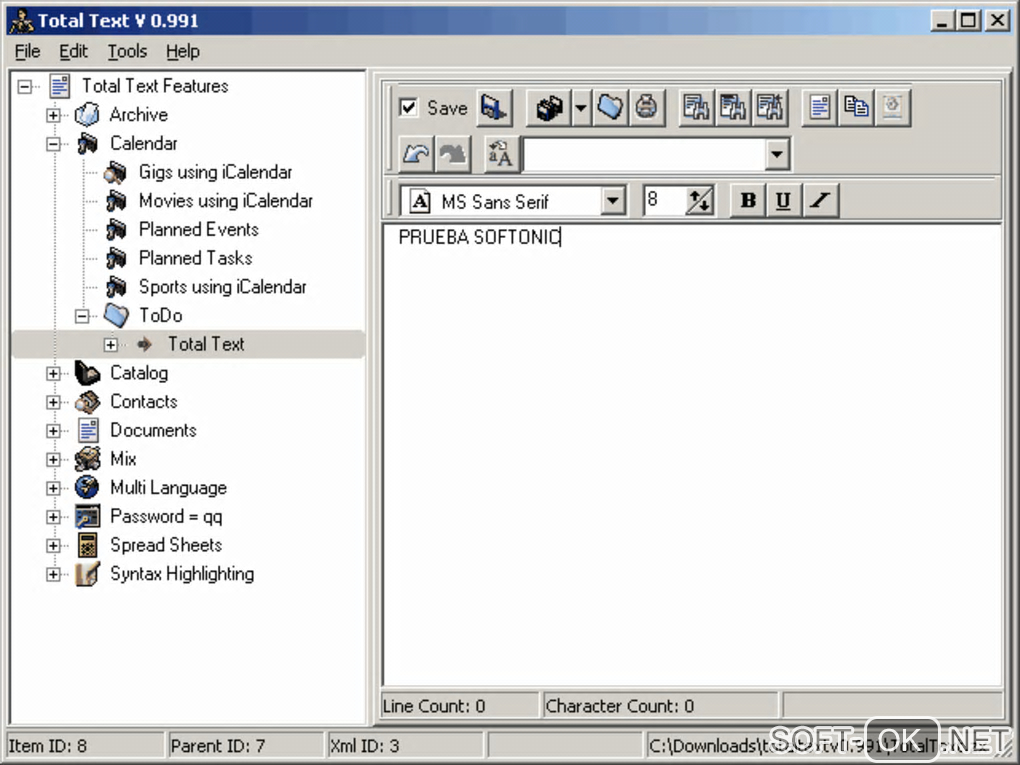The height and width of the screenshot is (765, 1020).
Task: Open the dropdown arrow beside black boxes icon
Action: [581, 107]
